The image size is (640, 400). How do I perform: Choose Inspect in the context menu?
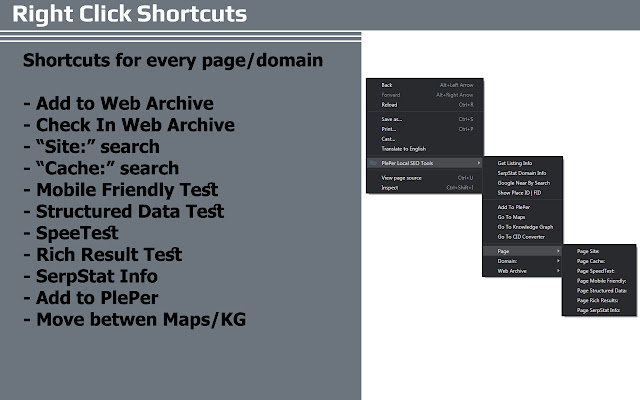point(425,188)
